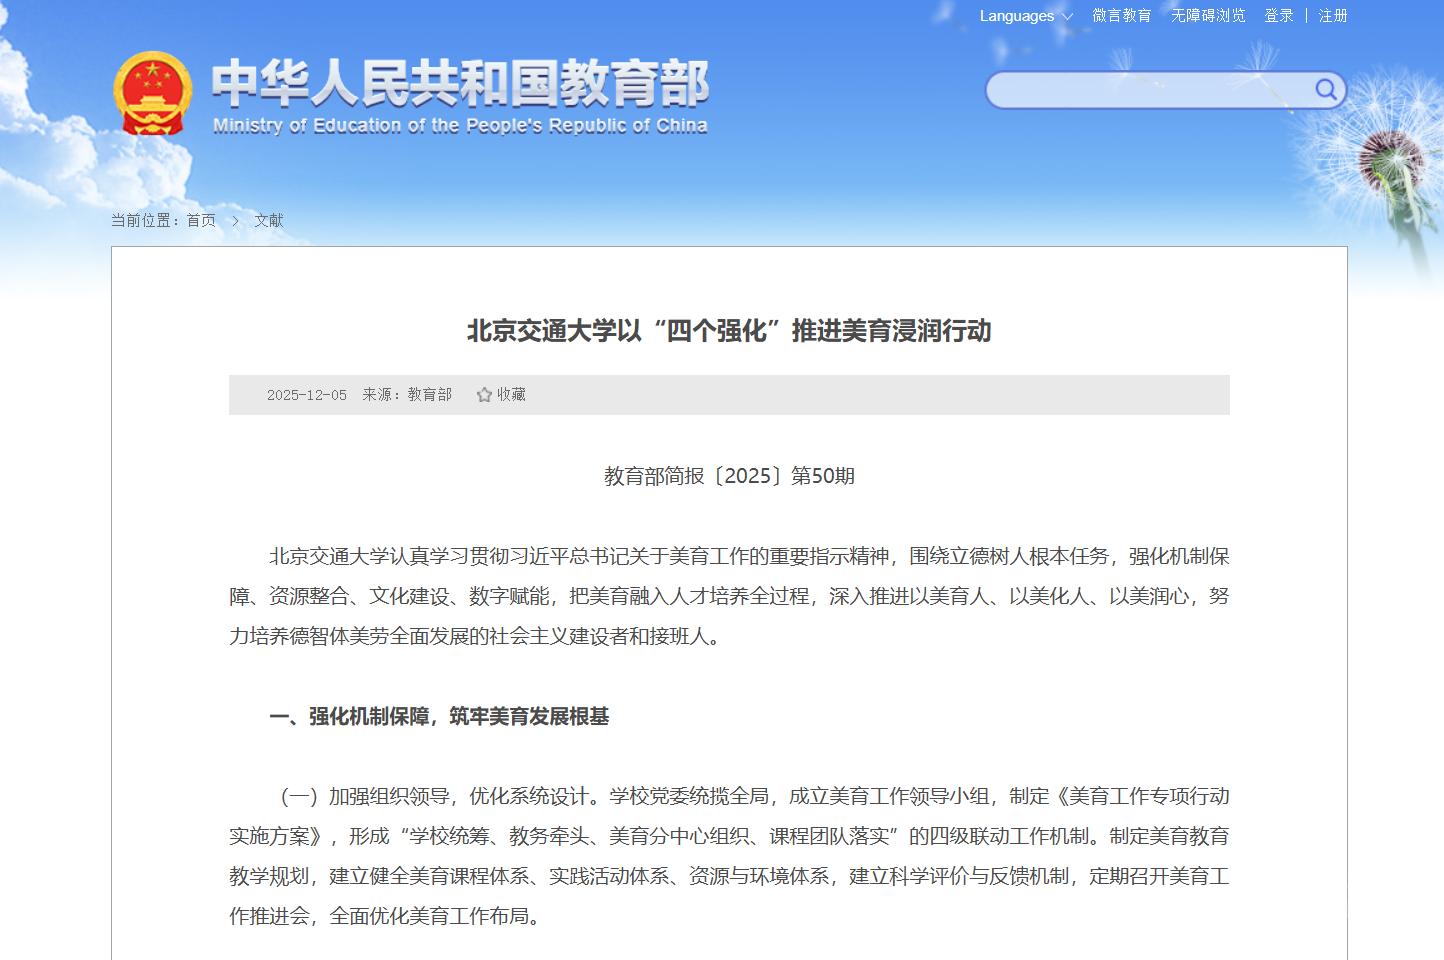Open the 微言教育 link
This screenshot has height=960, width=1444.
[1121, 16]
